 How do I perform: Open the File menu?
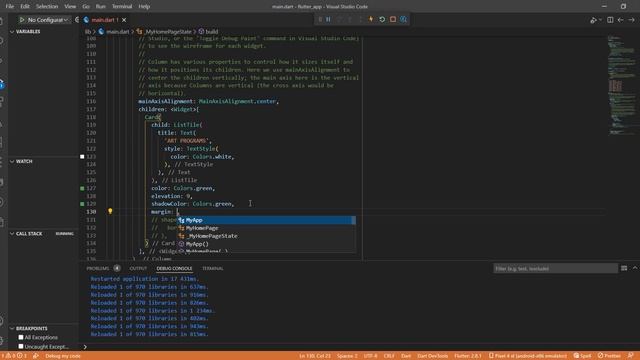pyautogui.click(x=10, y=7)
